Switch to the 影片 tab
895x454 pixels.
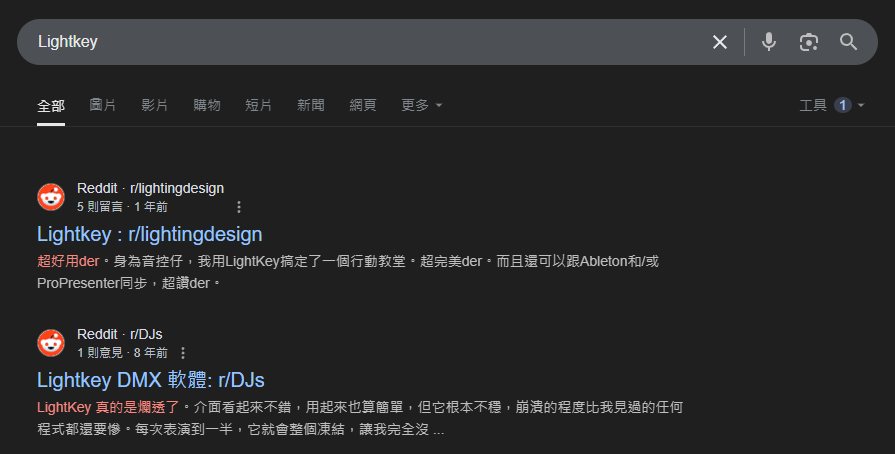[155, 105]
